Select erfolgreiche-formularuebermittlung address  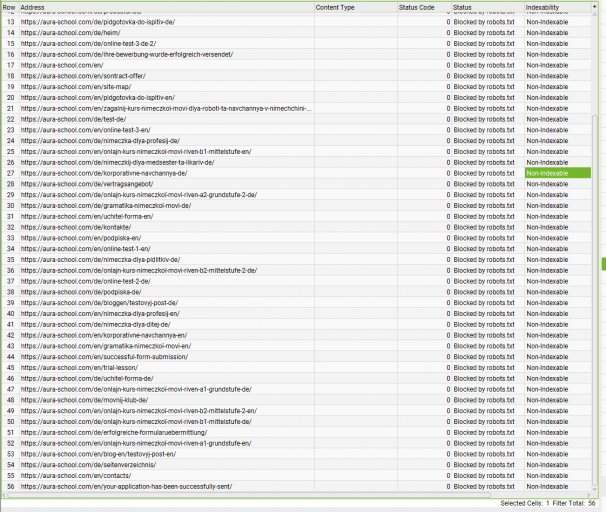click(114, 433)
